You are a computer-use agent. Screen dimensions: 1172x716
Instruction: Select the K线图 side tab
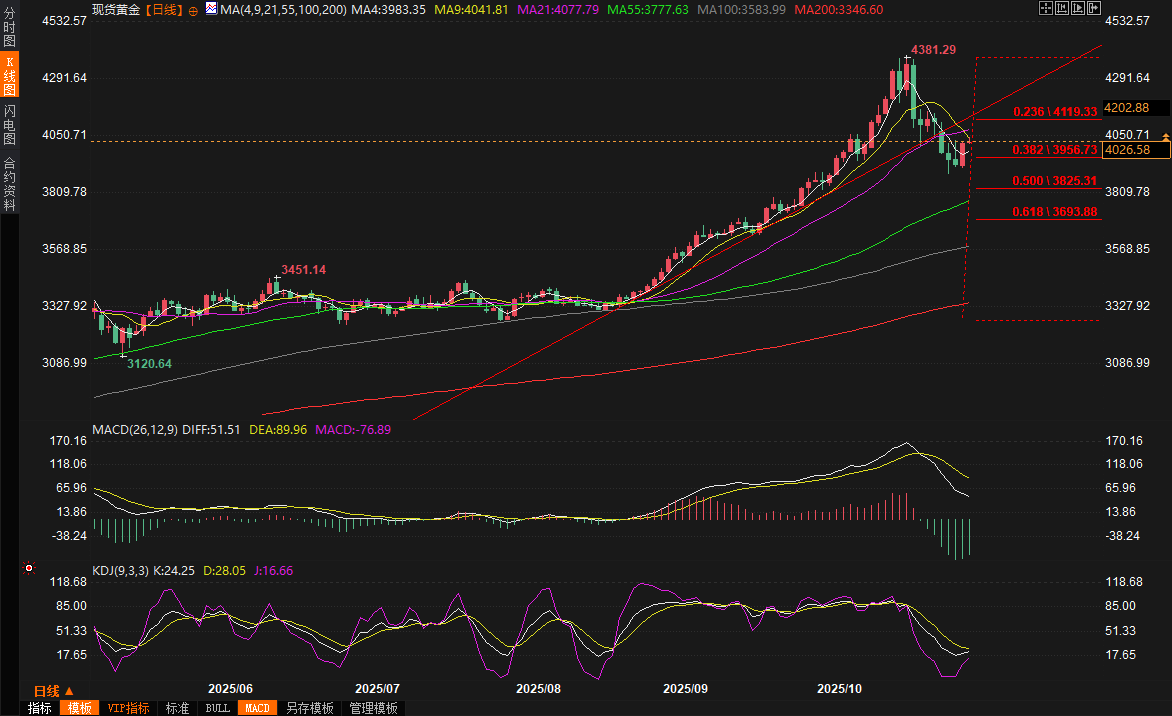click(9, 75)
